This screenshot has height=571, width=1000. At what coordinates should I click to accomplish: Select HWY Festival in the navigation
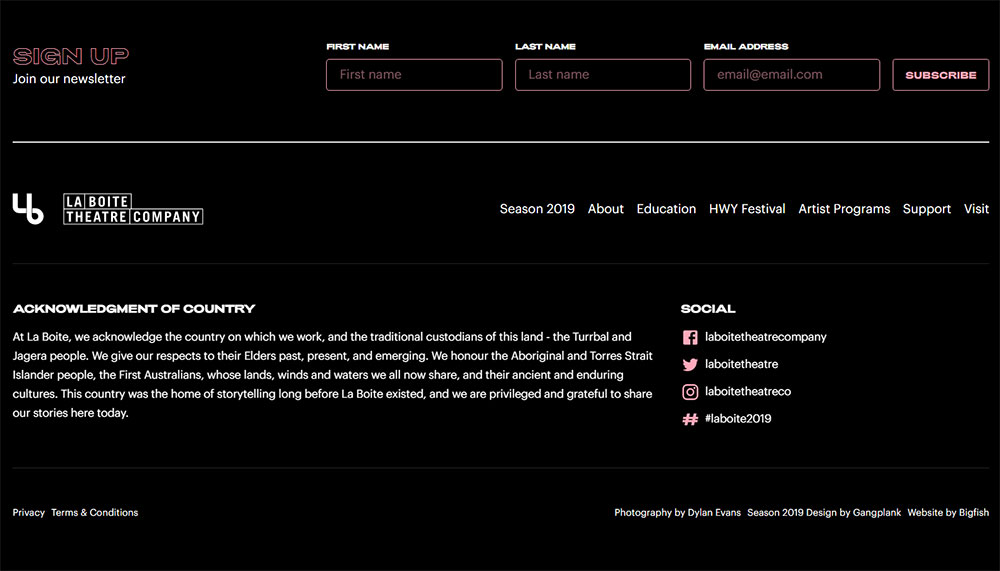(x=747, y=209)
